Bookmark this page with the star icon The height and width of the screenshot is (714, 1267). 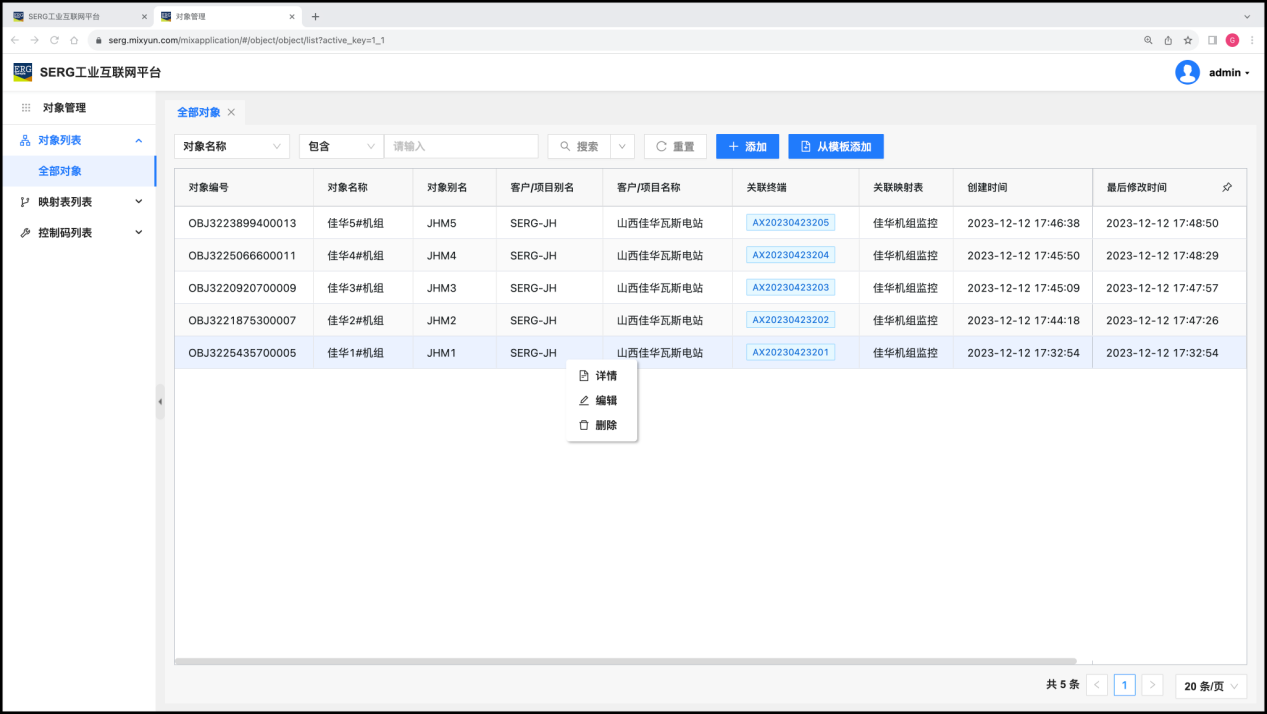point(1188,40)
